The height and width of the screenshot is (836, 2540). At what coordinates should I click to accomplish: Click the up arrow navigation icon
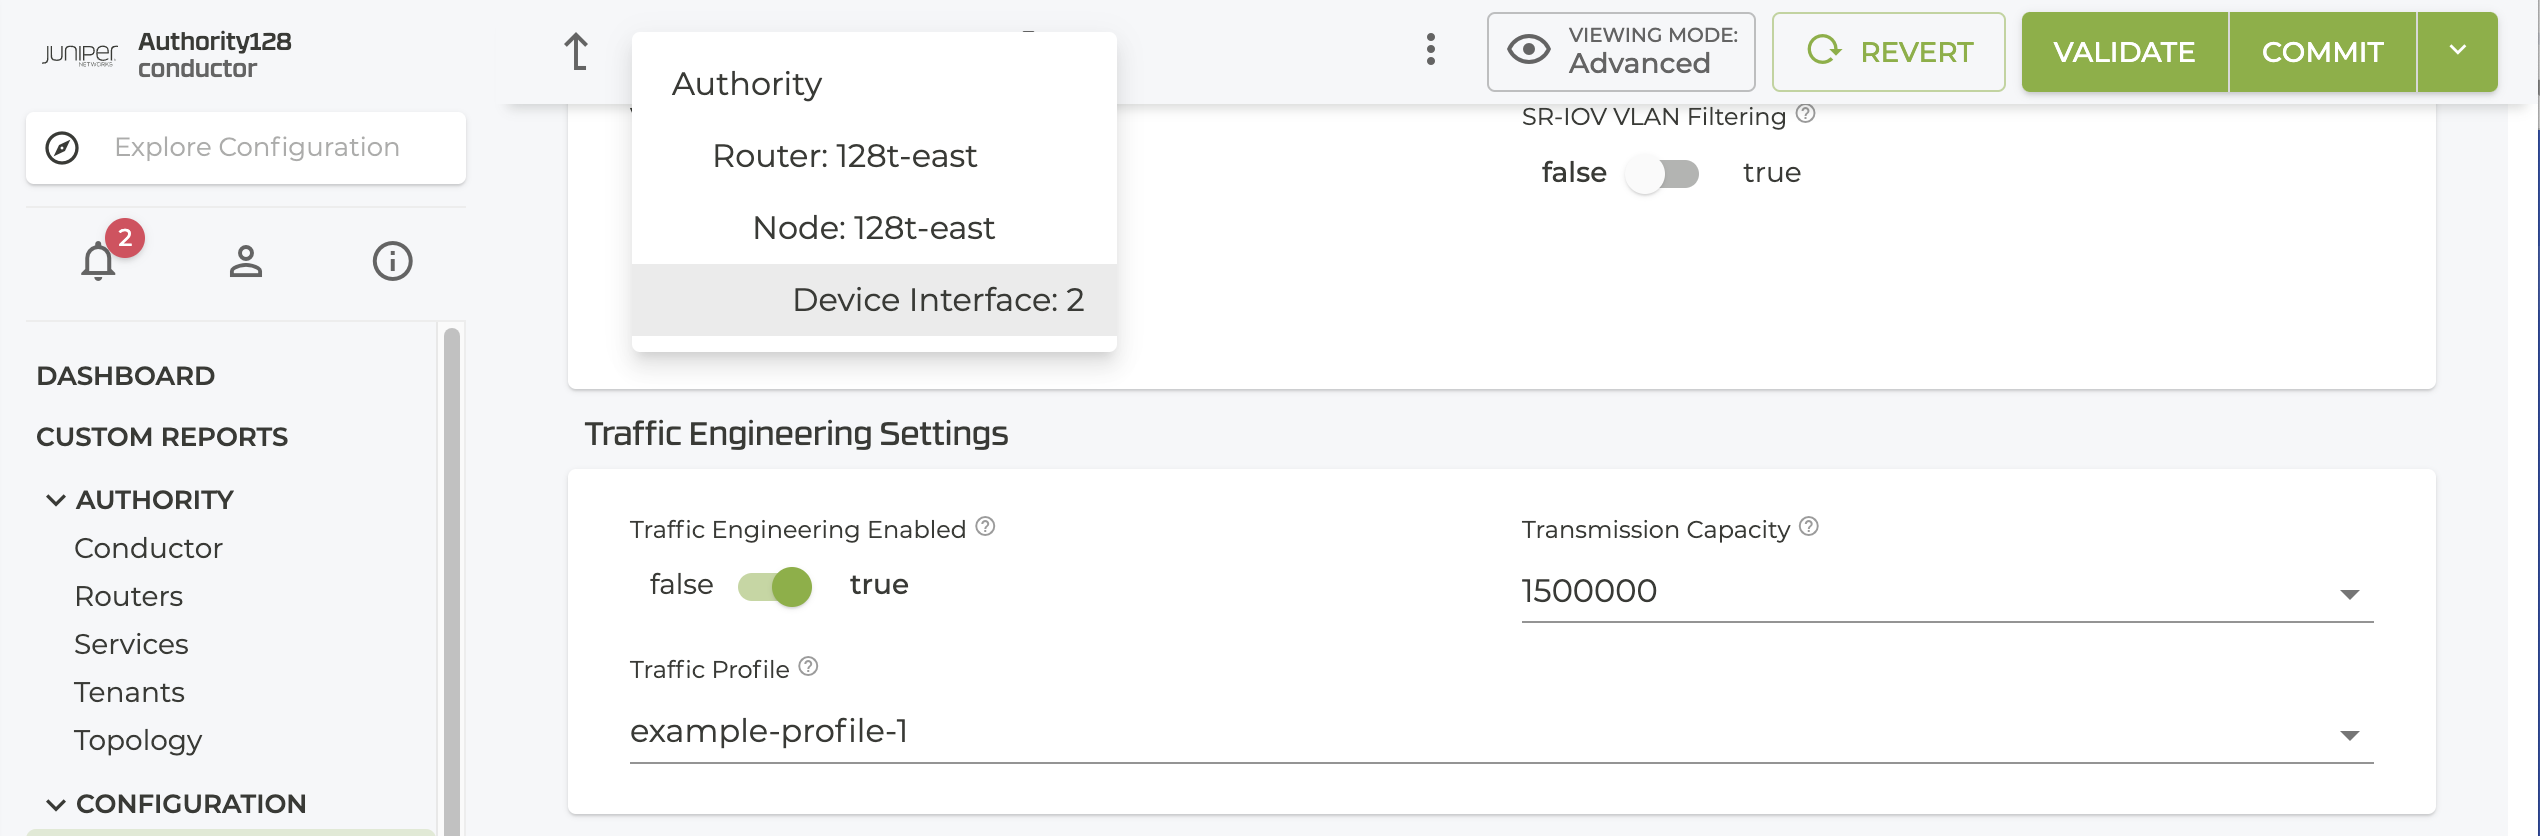click(576, 52)
